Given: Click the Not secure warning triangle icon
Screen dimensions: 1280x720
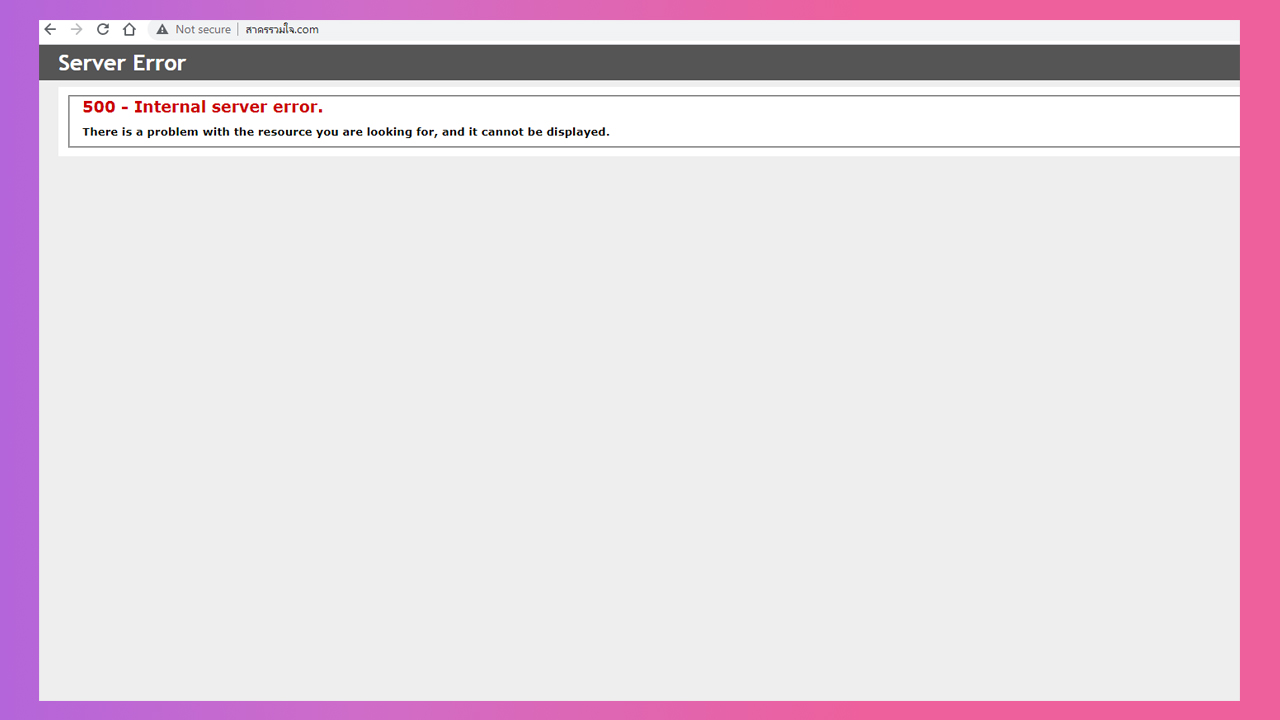Looking at the screenshot, I should point(162,30).
